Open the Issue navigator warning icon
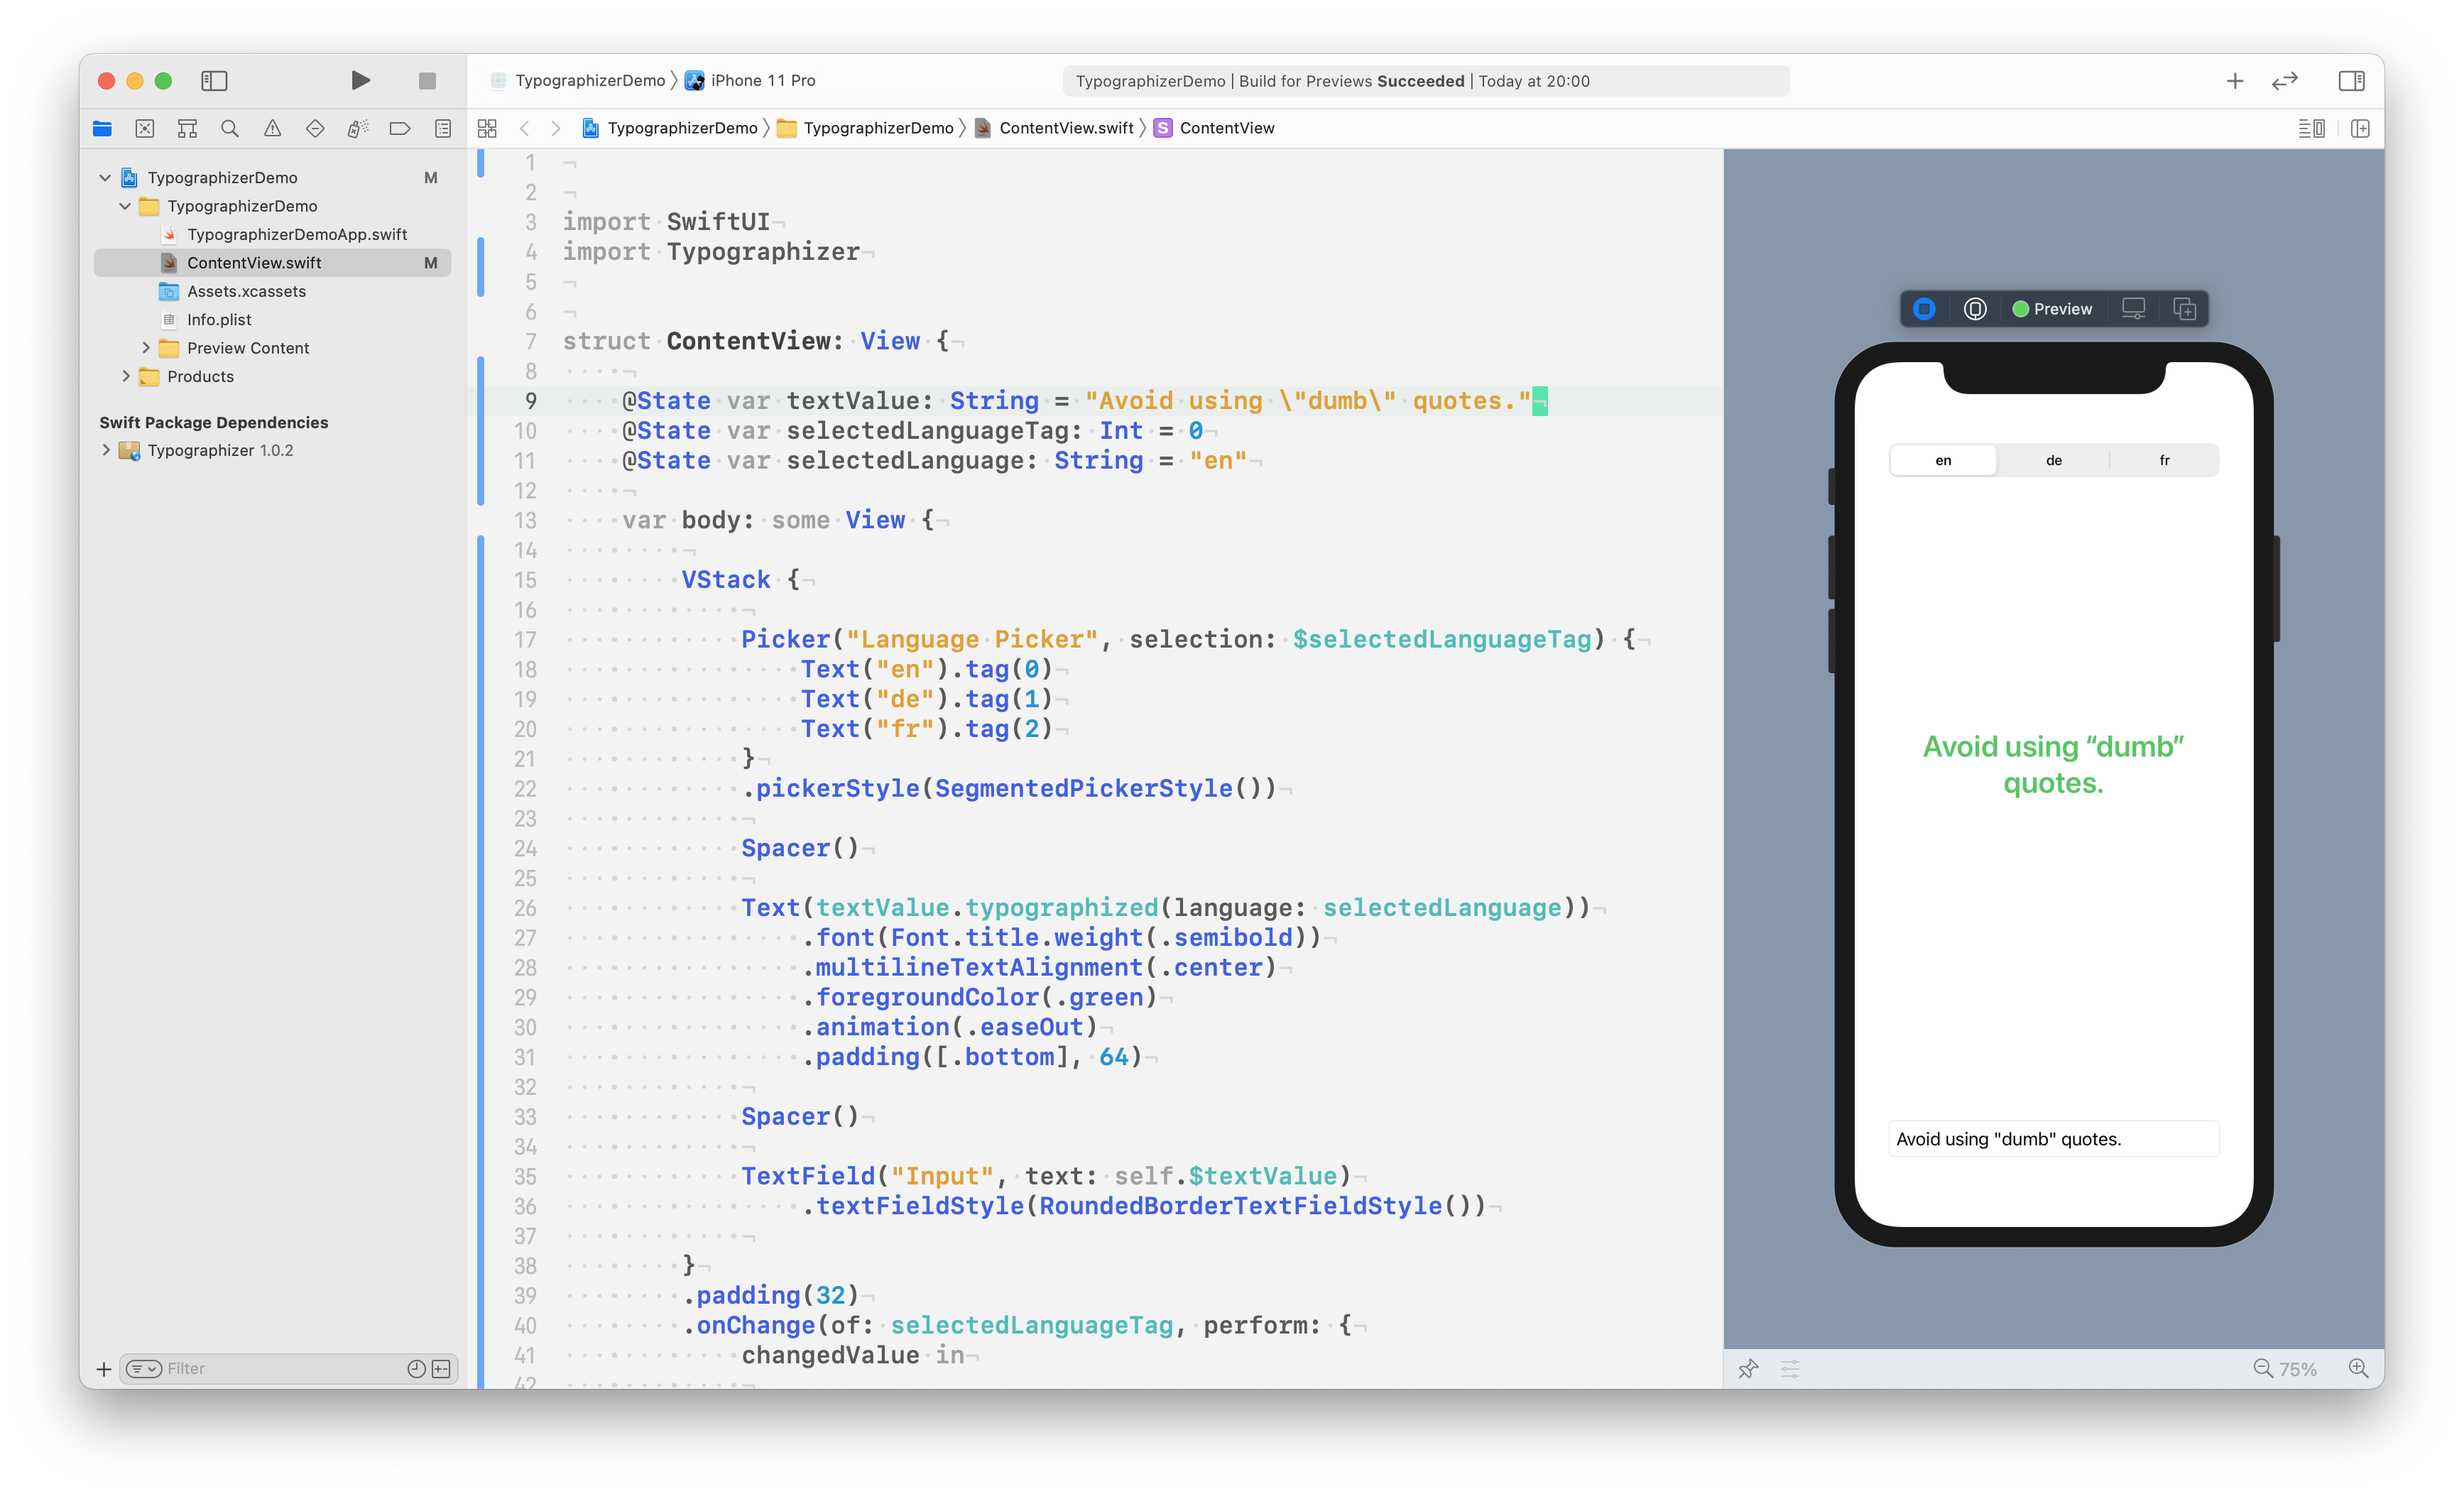The image size is (2464, 1494). tap(272, 128)
